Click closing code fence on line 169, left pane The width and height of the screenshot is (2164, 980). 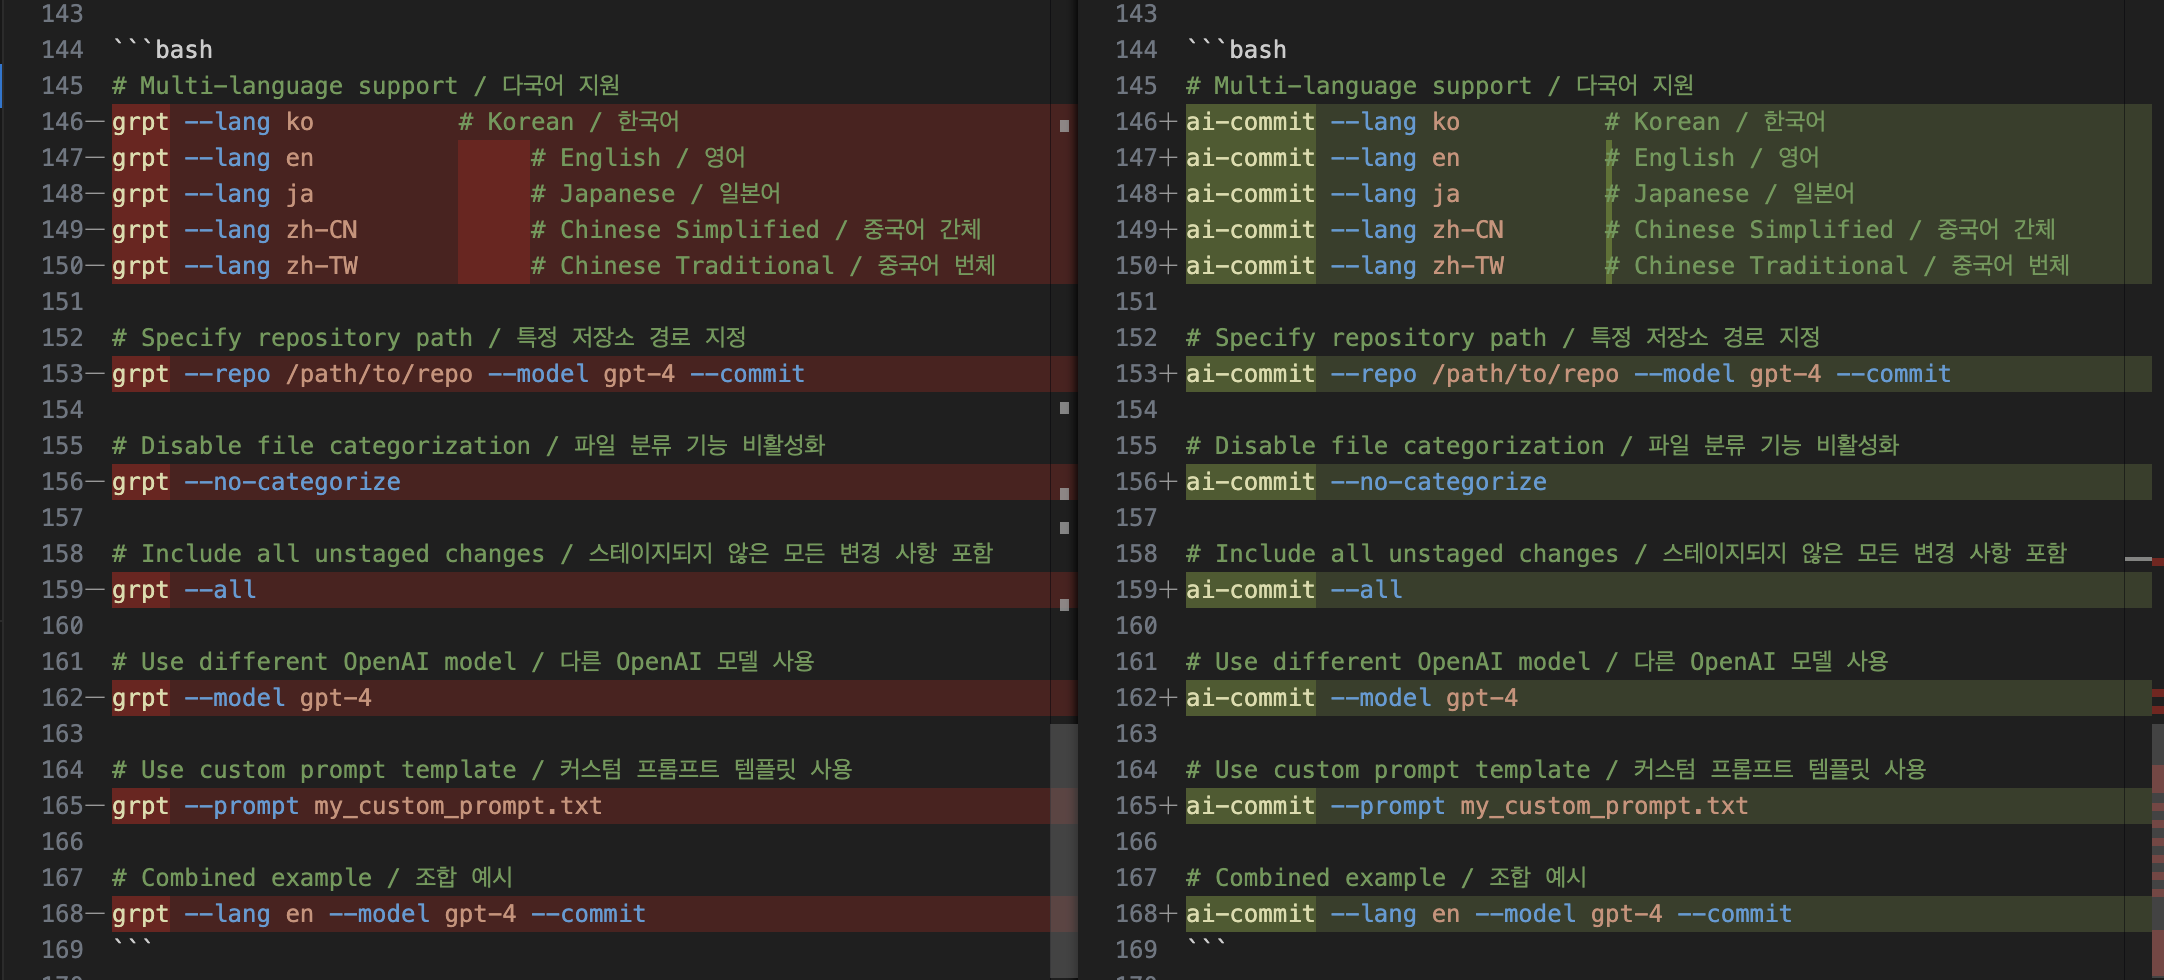[133, 946]
